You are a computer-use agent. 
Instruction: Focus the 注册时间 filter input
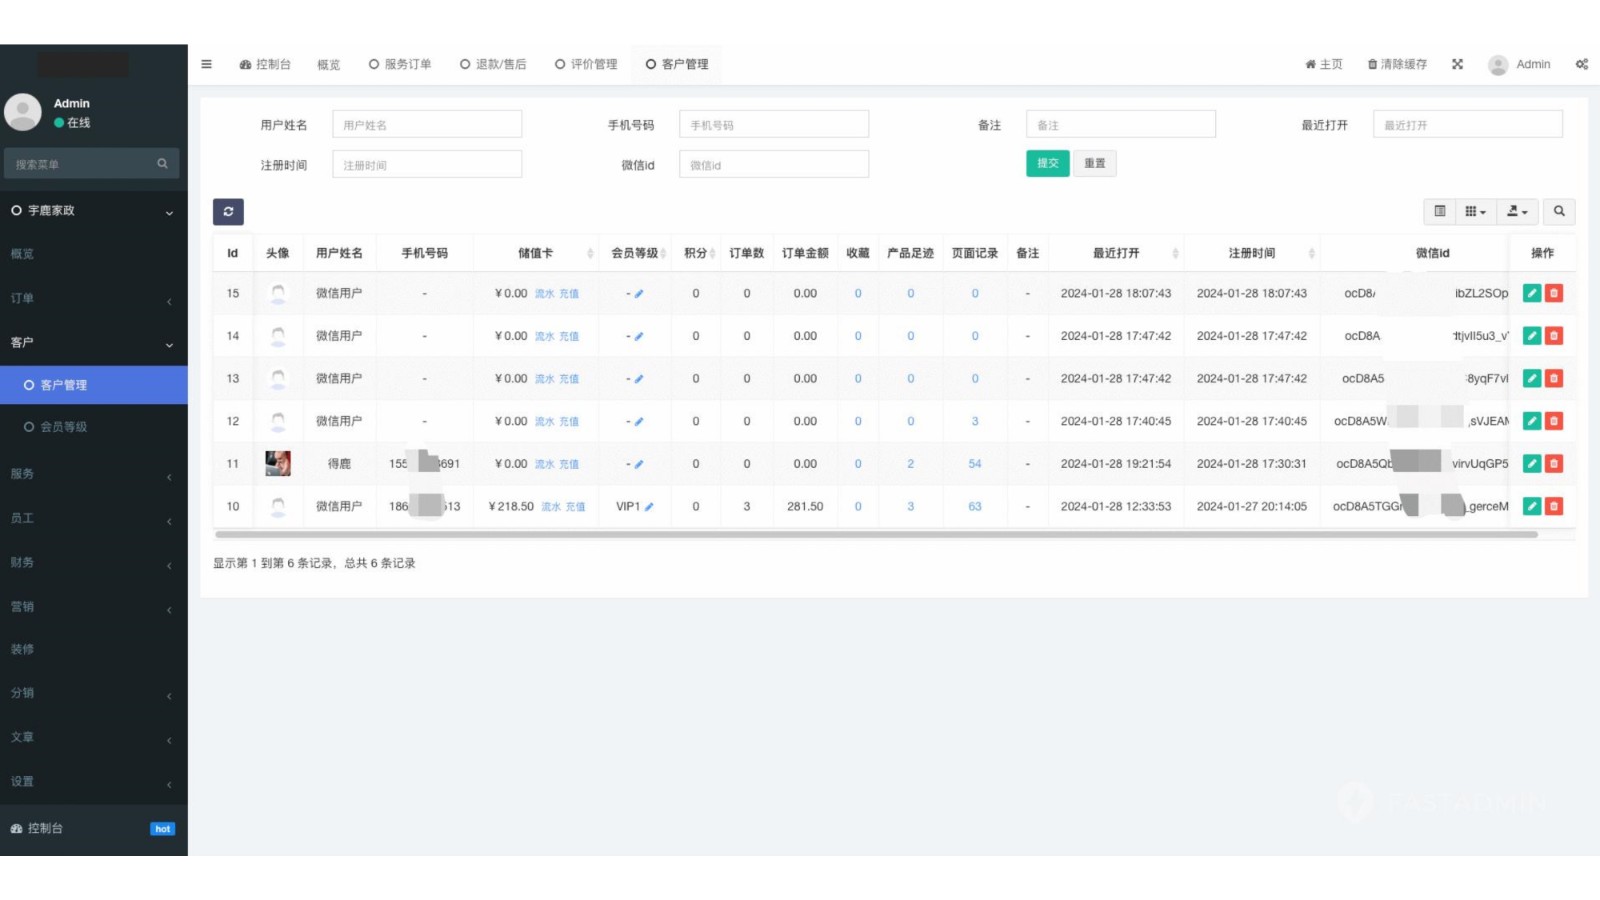tap(427, 164)
